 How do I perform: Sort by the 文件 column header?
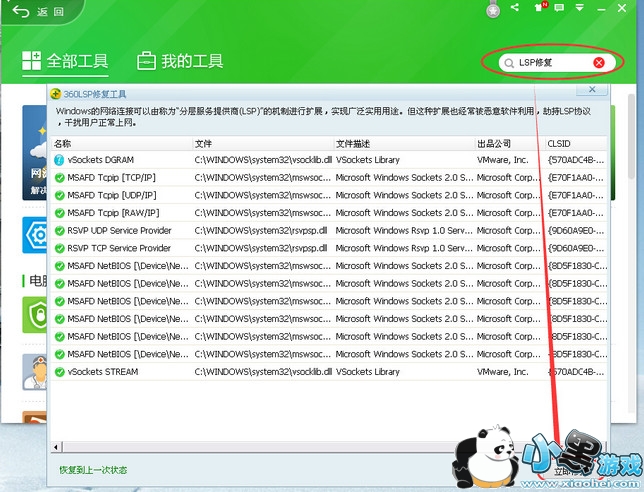(263, 143)
